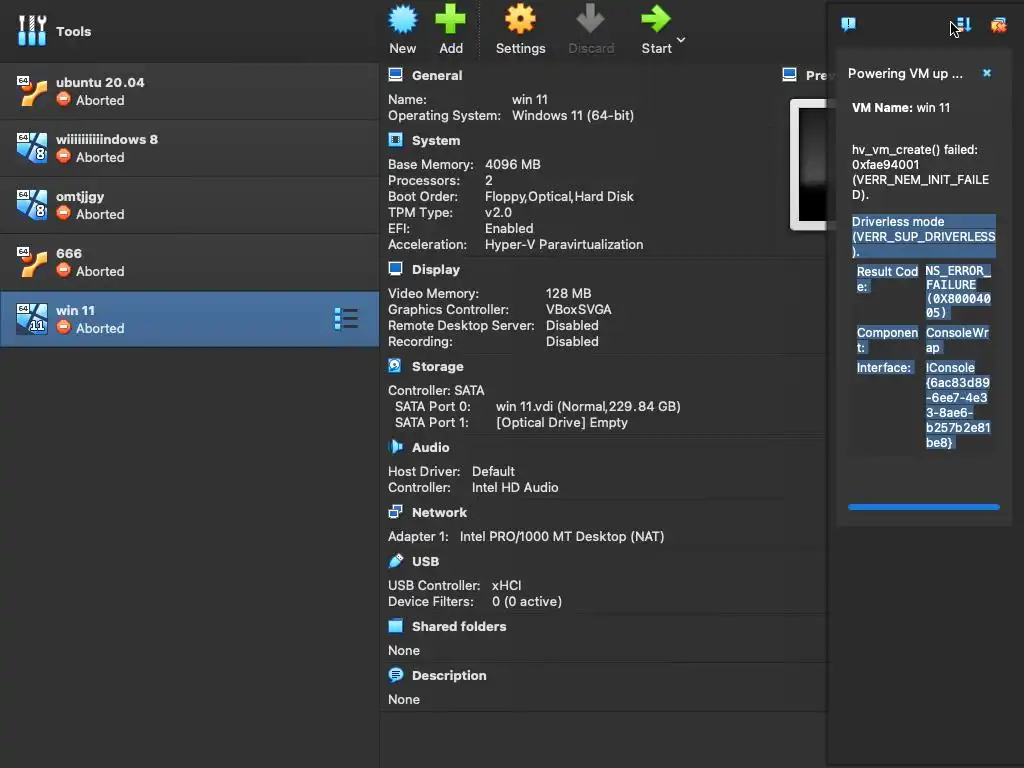This screenshot has width=1024, height=768.
Task: Click the blue progress bar in notification
Action: pos(923,507)
